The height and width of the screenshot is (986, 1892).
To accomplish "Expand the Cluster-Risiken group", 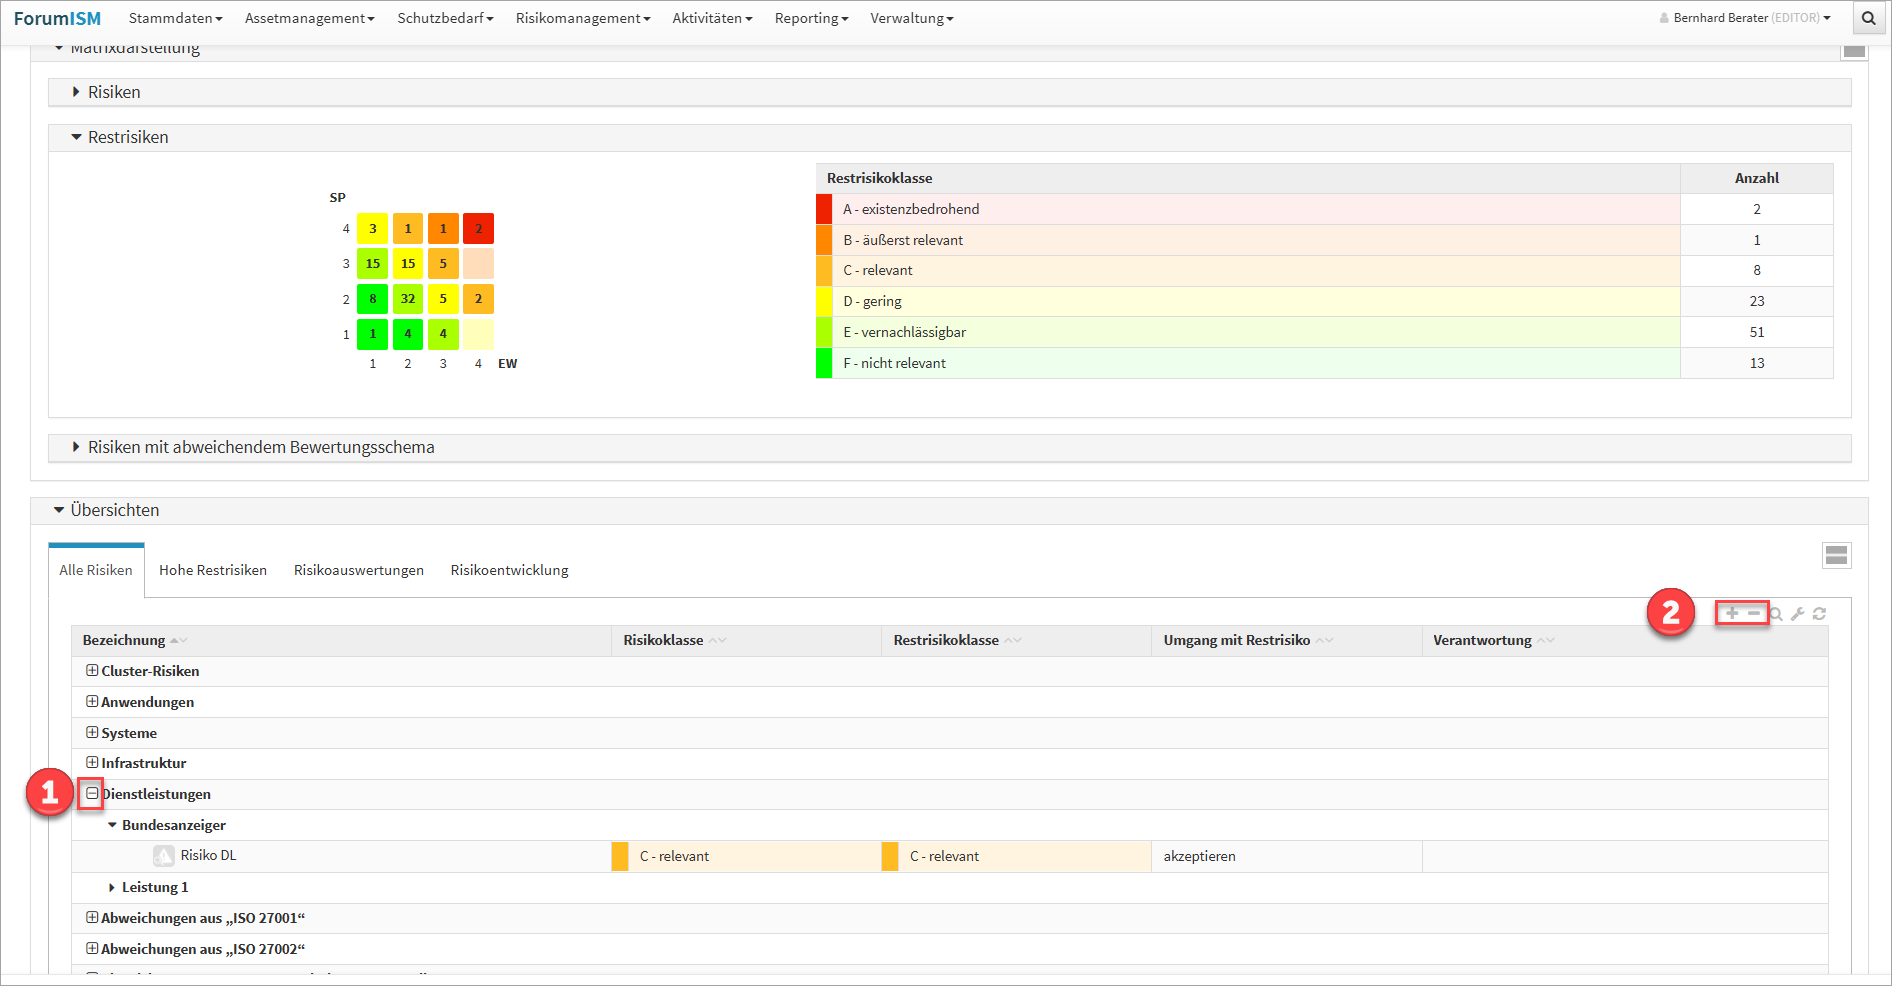I will (92, 671).
